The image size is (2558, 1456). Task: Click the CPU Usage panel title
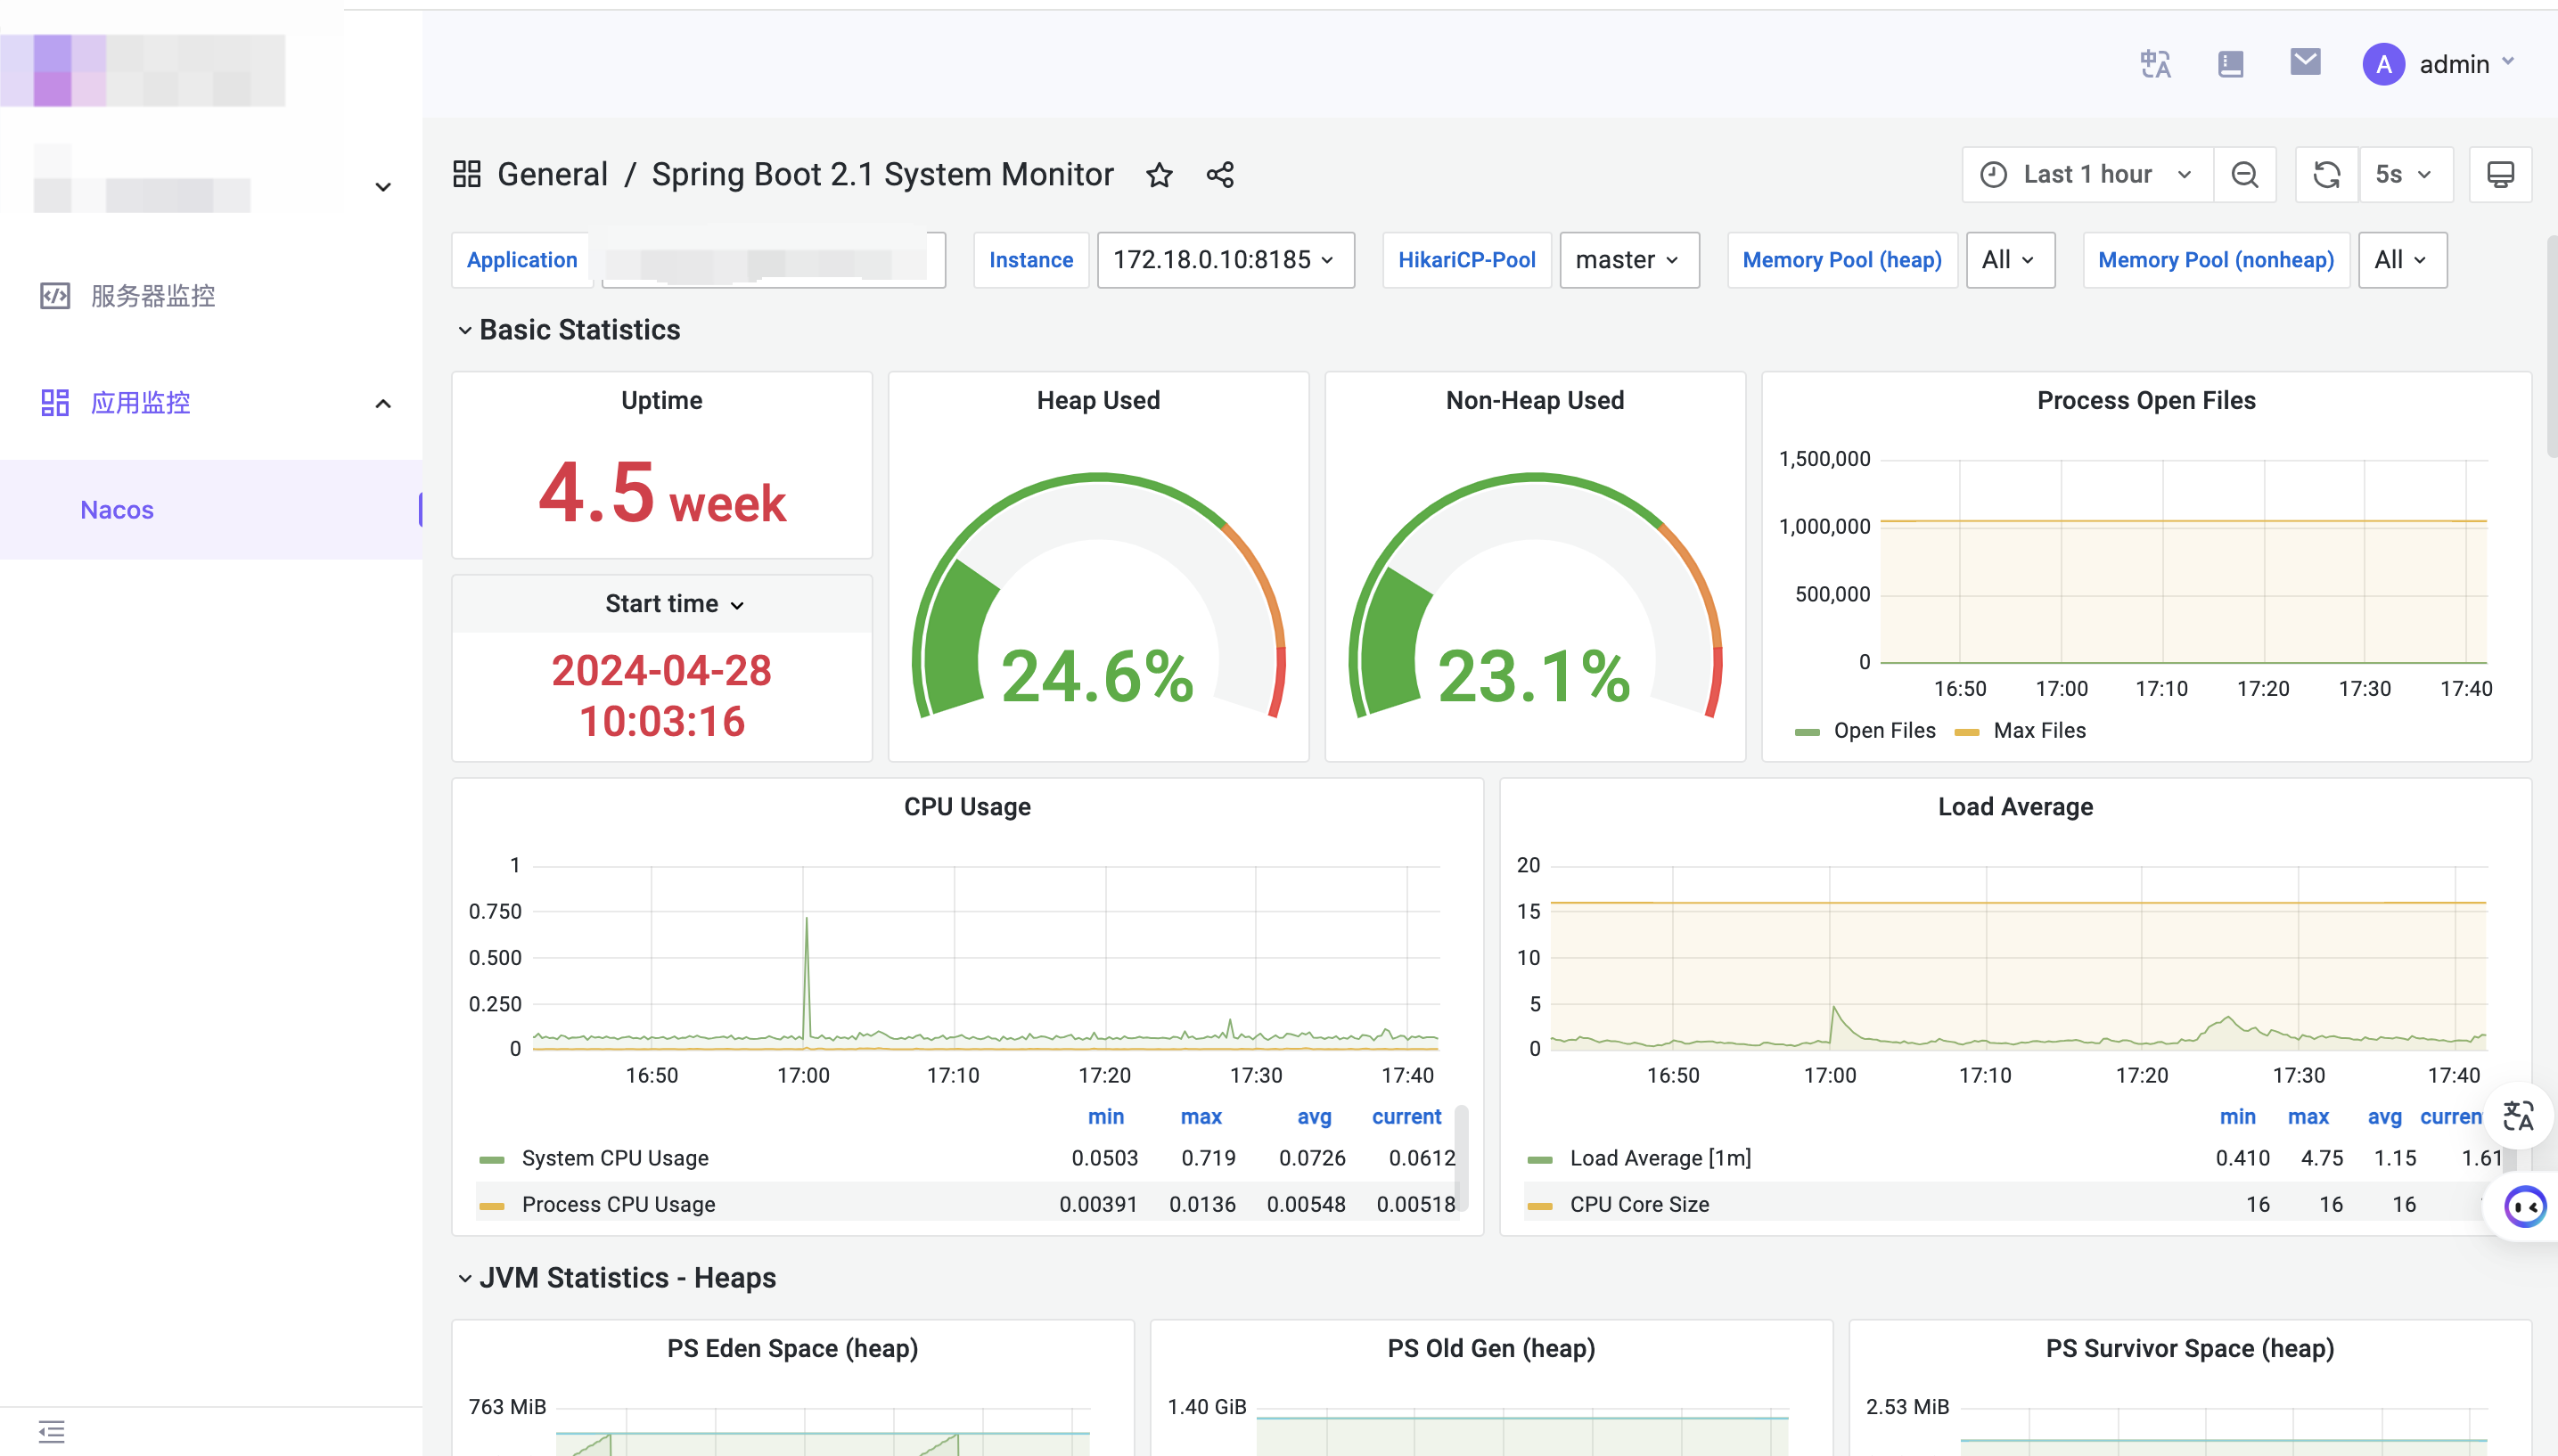point(967,807)
